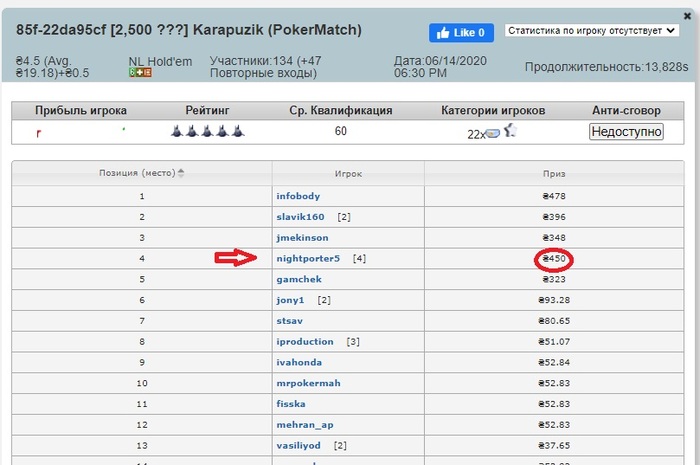The height and width of the screenshot is (465, 700).
Task: Open player gamchek's profile link
Action: tap(299, 279)
